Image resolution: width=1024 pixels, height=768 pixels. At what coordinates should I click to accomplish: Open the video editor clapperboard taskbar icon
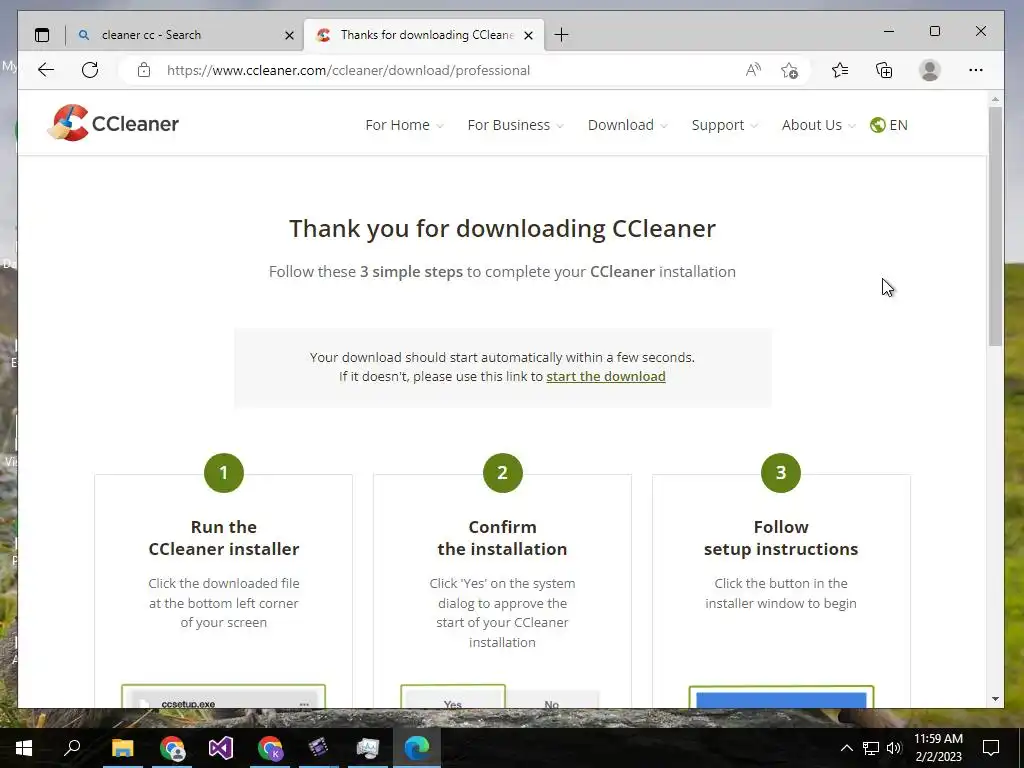pos(318,748)
